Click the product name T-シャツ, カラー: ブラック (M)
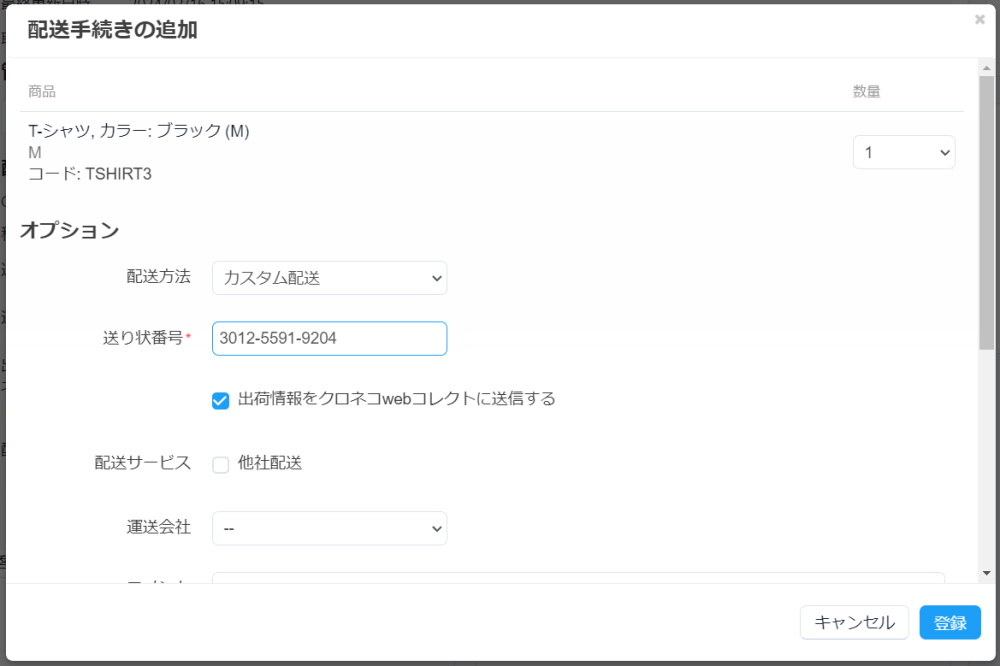1000x666 pixels. click(138, 131)
